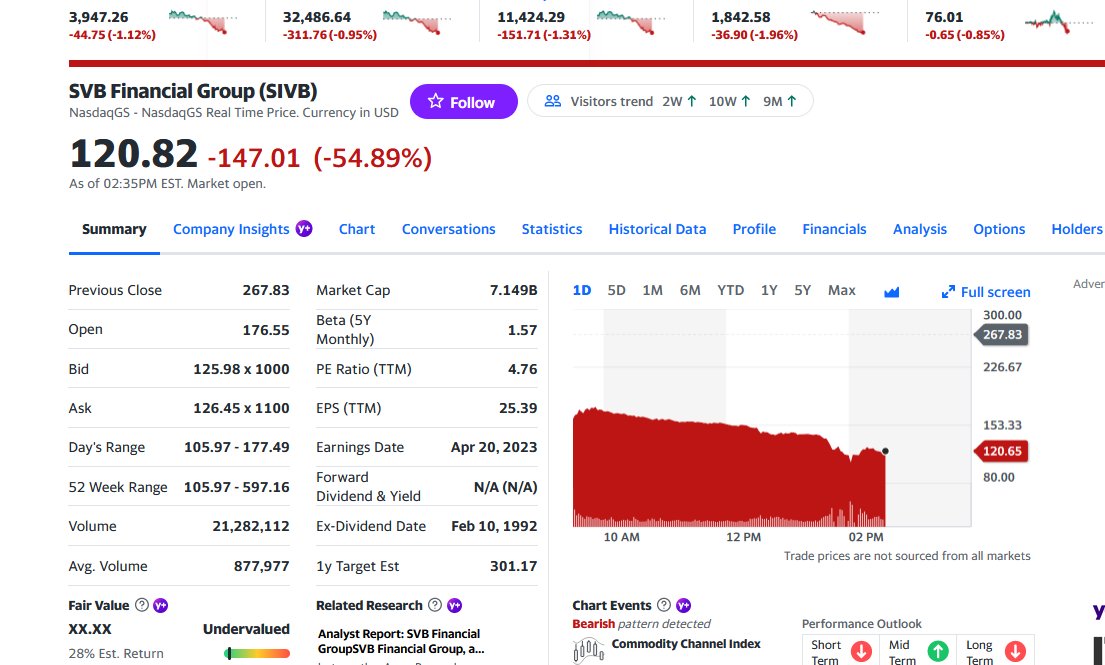
Task: Click the Fair Value help question mark
Action: pyautogui.click(x=142, y=605)
